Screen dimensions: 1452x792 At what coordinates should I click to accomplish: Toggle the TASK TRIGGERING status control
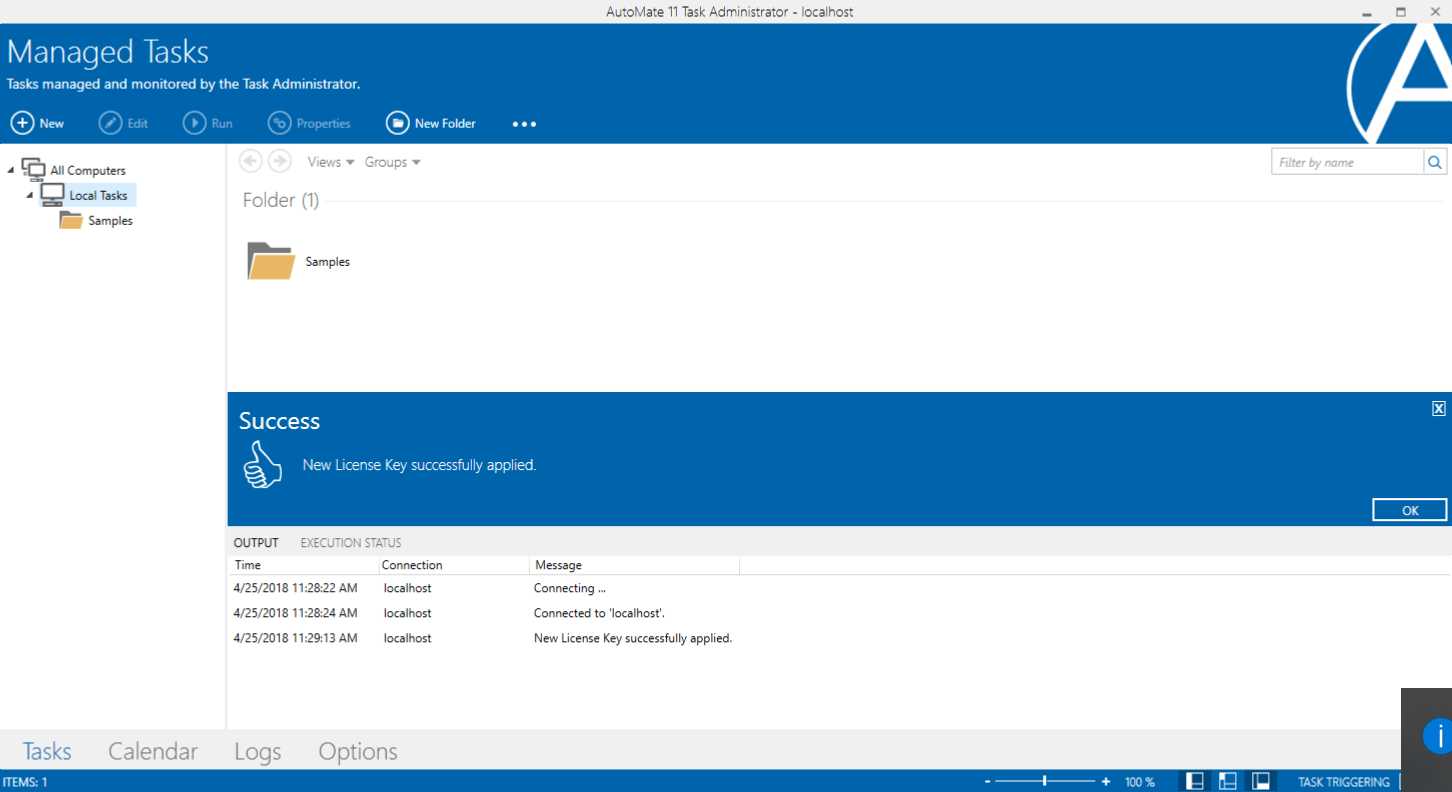click(1345, 781)
